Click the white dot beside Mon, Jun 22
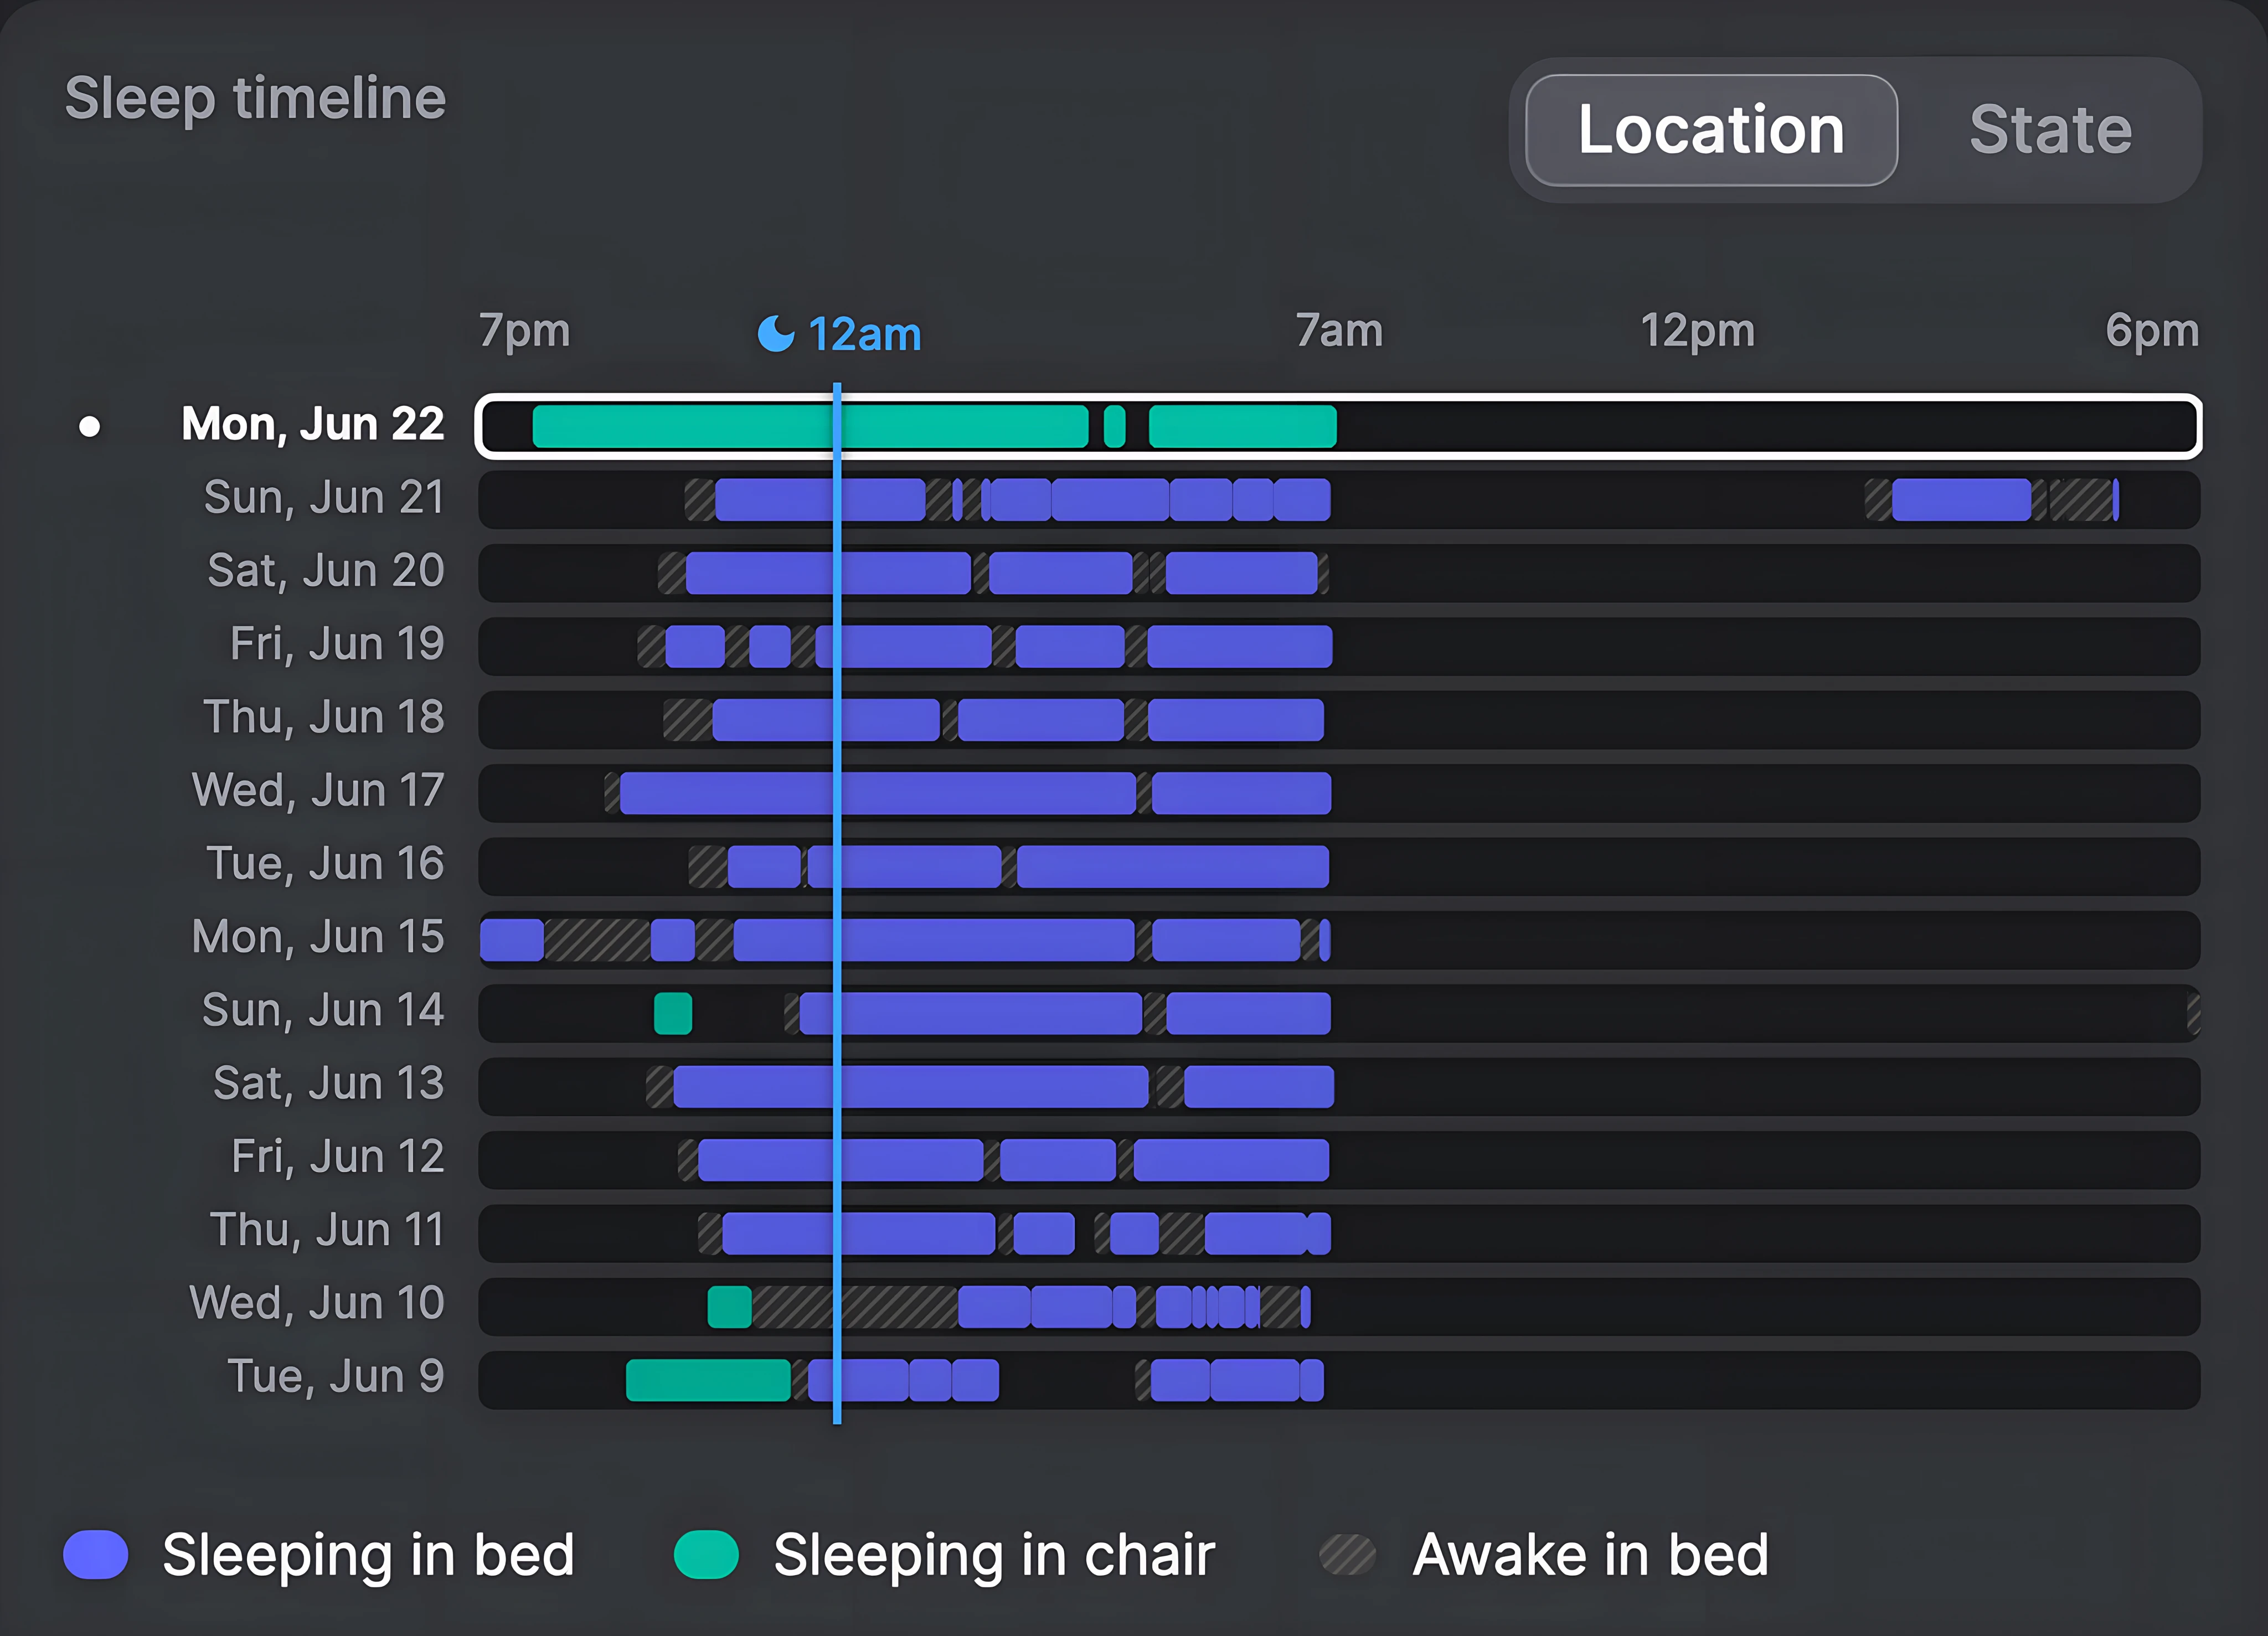The width and height of the screenshot is (2268, 1636). point(89,427)
